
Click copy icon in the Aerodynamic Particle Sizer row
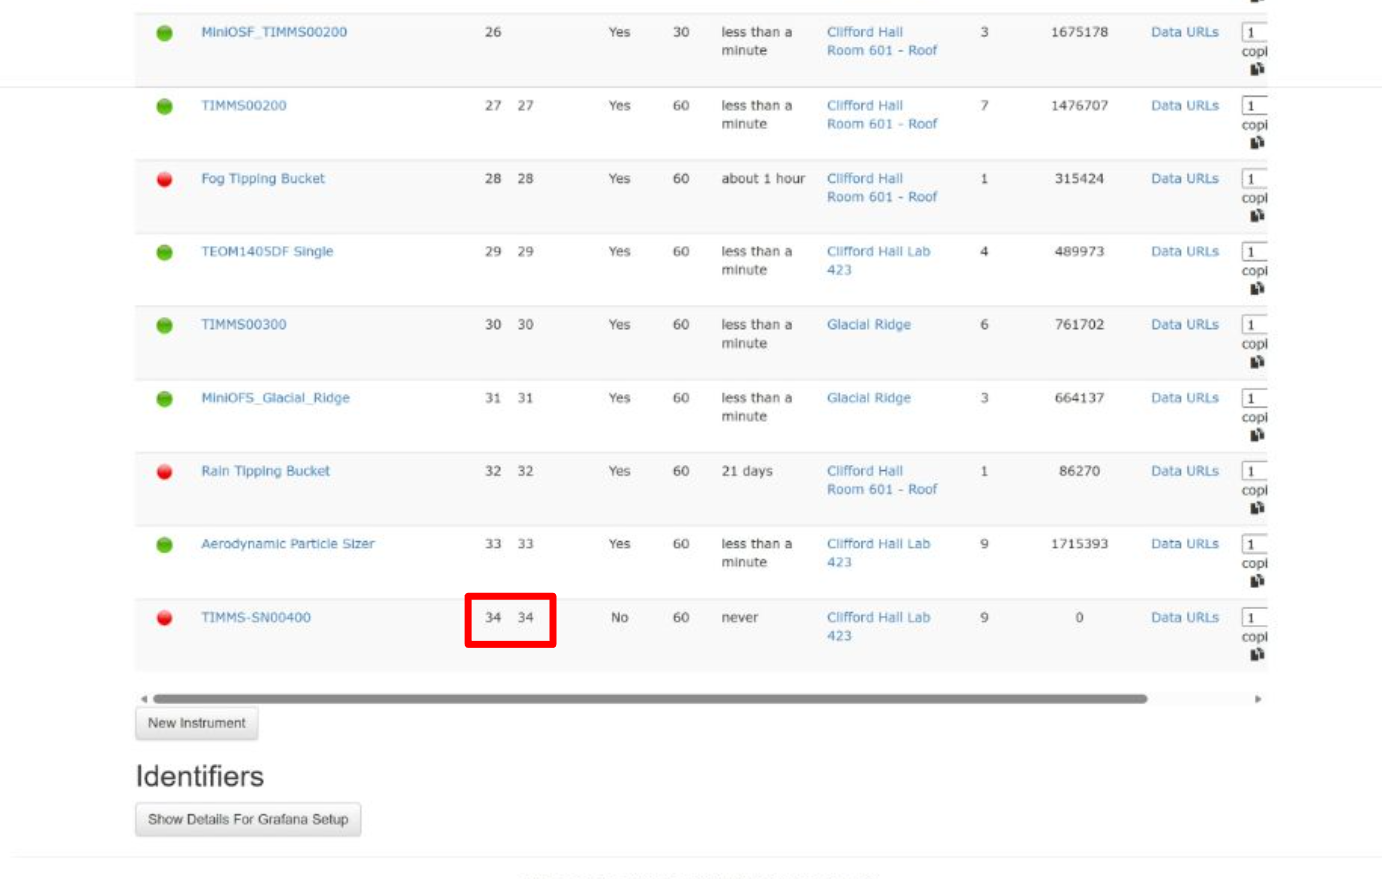1257,582
